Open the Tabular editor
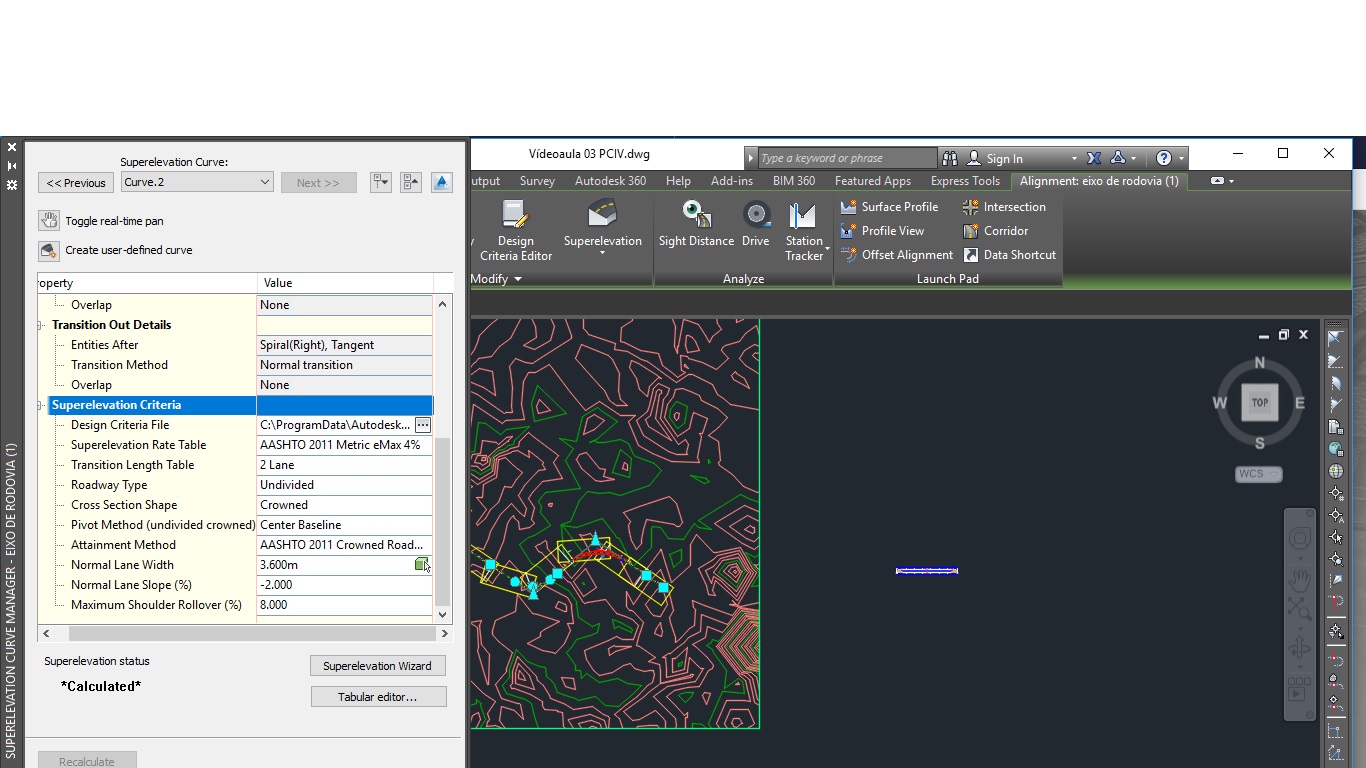This screenshot has height=768, width=1366. pyautogui.click(x=378, y=696)
